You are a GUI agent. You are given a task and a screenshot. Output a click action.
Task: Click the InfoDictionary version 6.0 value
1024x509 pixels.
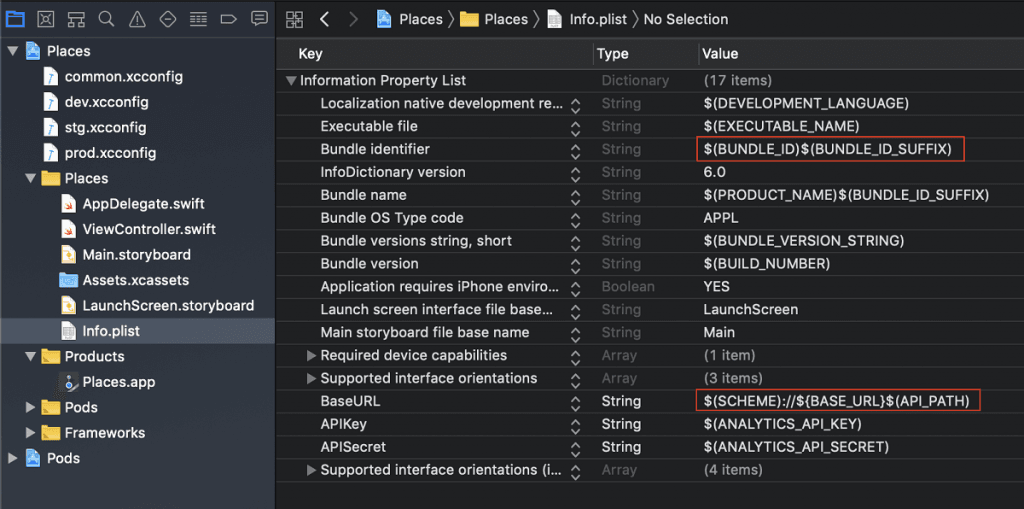714,172
